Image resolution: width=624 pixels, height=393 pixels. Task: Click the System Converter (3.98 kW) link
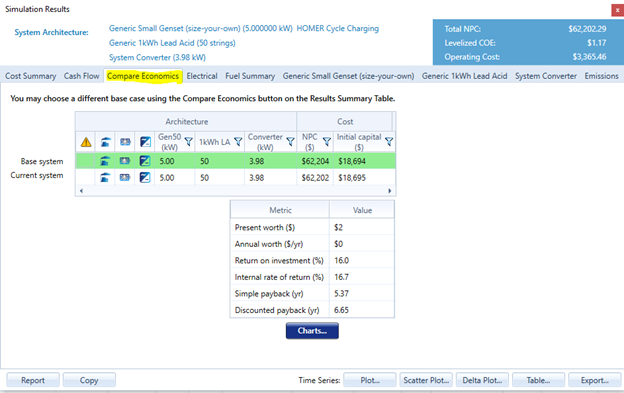tap(157, 57)
